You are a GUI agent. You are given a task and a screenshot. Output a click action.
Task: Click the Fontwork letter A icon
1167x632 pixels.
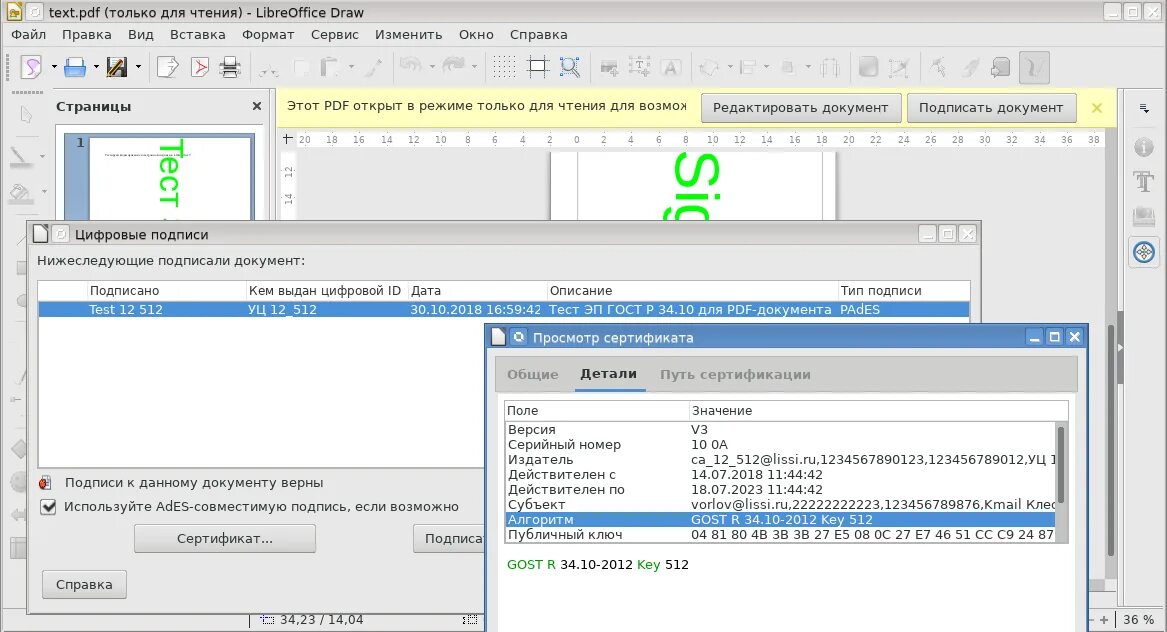tap(671, 68)
